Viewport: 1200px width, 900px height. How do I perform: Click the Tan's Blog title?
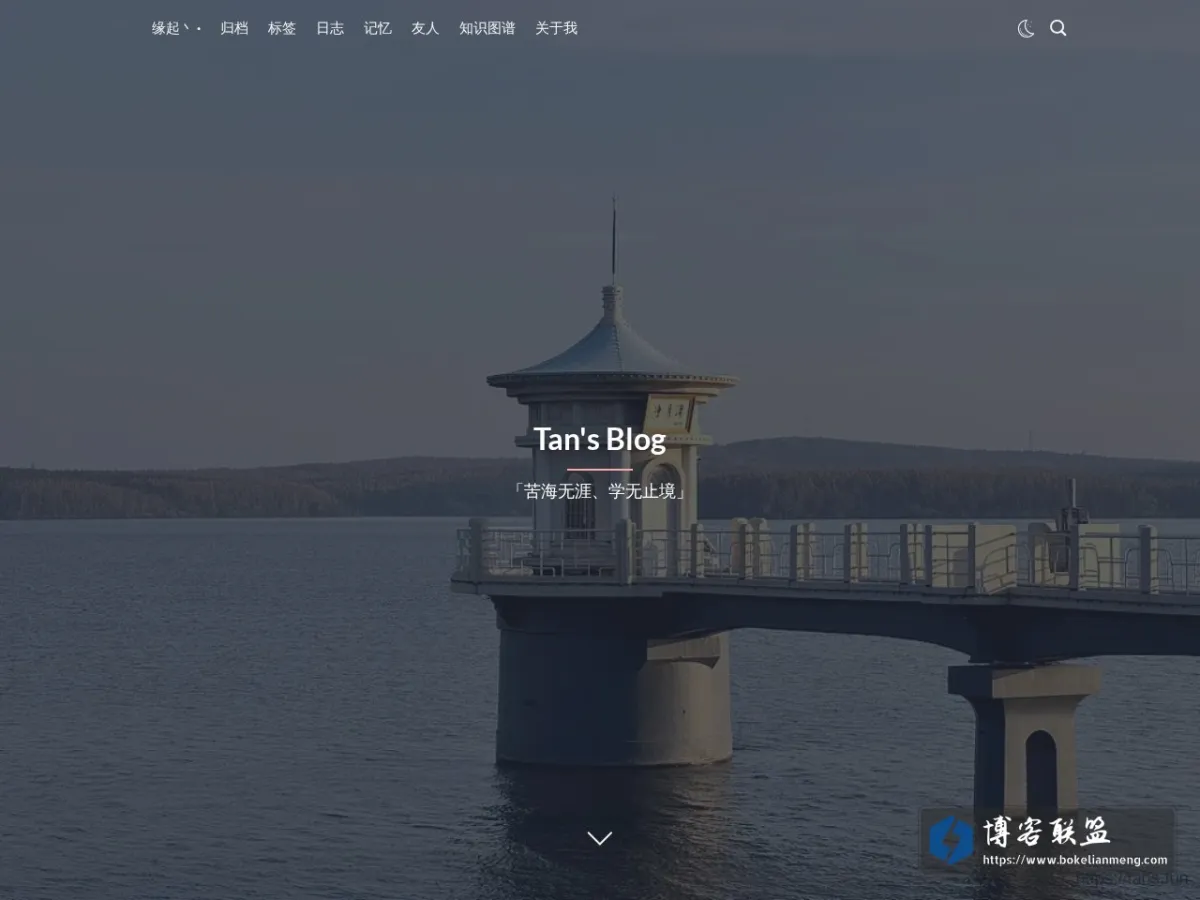coord(600,439)
